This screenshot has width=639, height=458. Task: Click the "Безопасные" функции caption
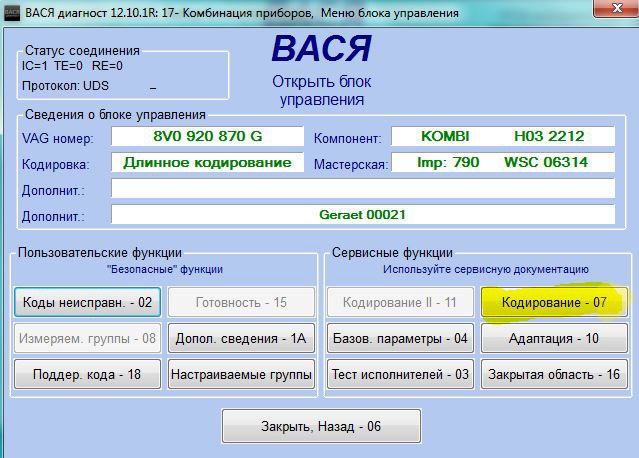pos(165,269)
